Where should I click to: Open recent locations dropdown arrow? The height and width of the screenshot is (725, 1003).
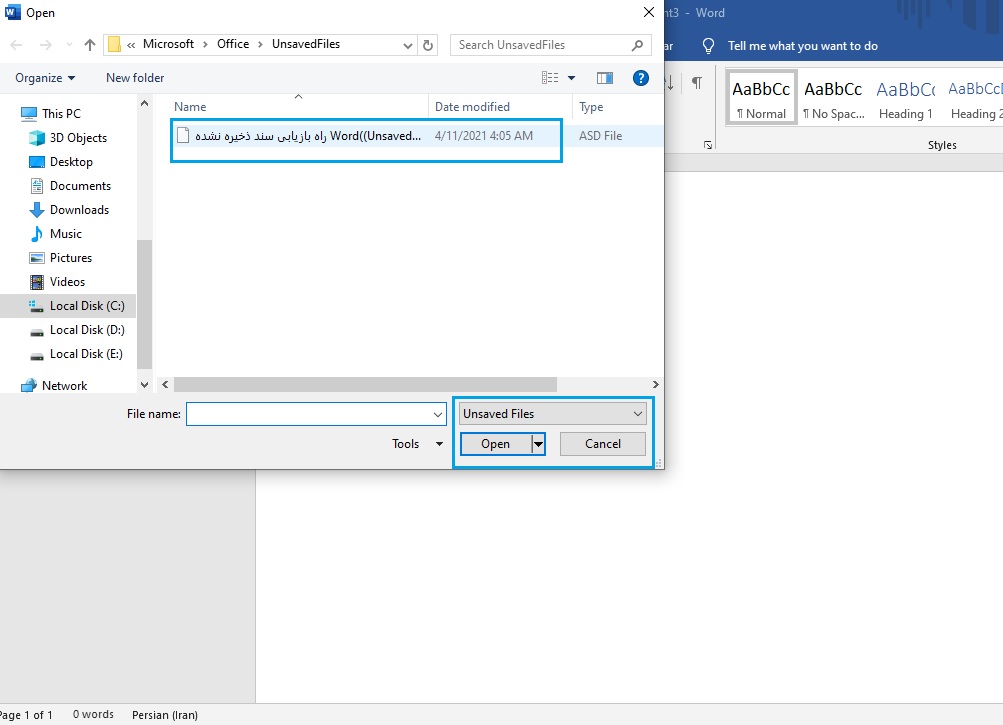coord(69,45)
